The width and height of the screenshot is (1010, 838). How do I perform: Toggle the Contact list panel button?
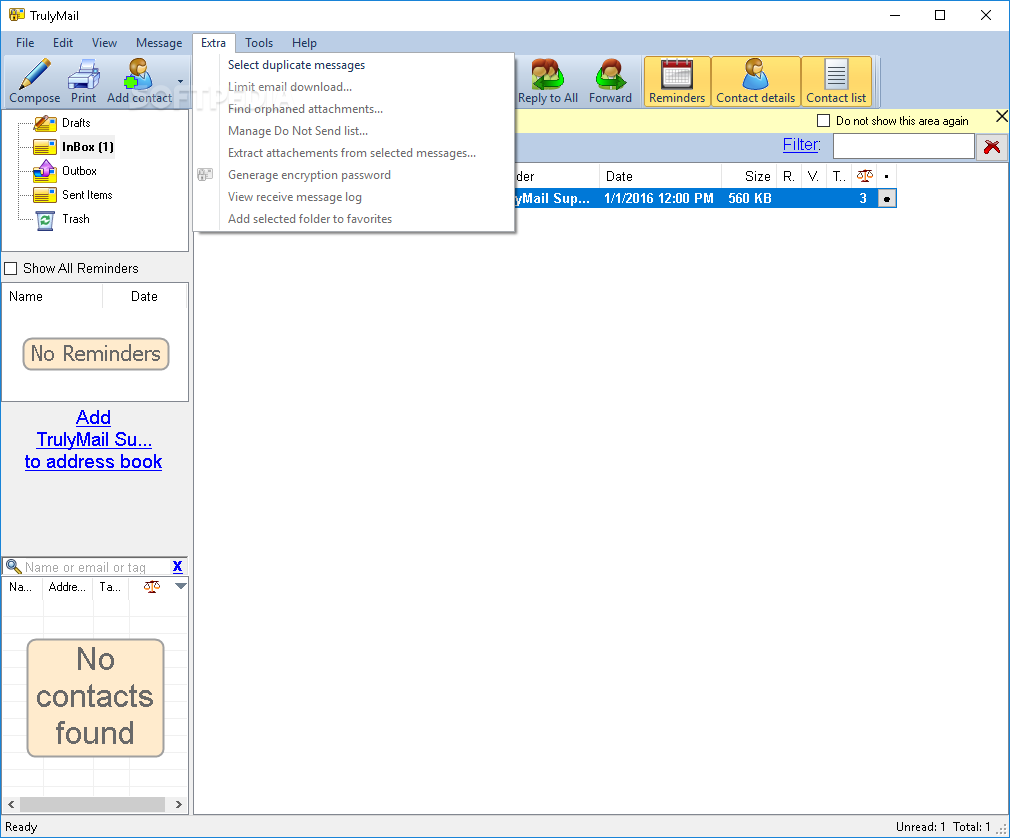tap(836, 81)
